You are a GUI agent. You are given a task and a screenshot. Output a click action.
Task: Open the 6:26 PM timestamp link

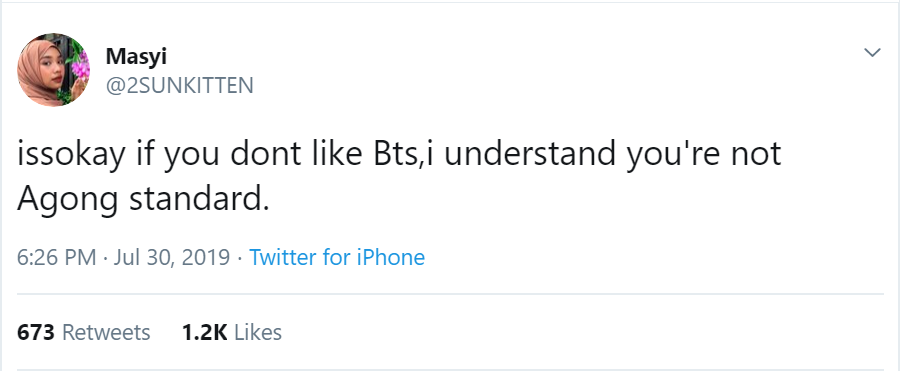tap(56, 257)
